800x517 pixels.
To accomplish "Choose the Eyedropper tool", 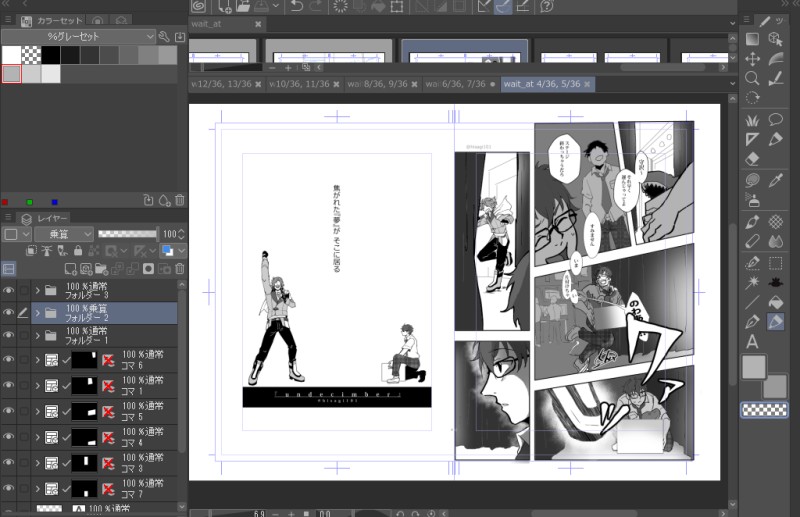I will tap(775, 178).
